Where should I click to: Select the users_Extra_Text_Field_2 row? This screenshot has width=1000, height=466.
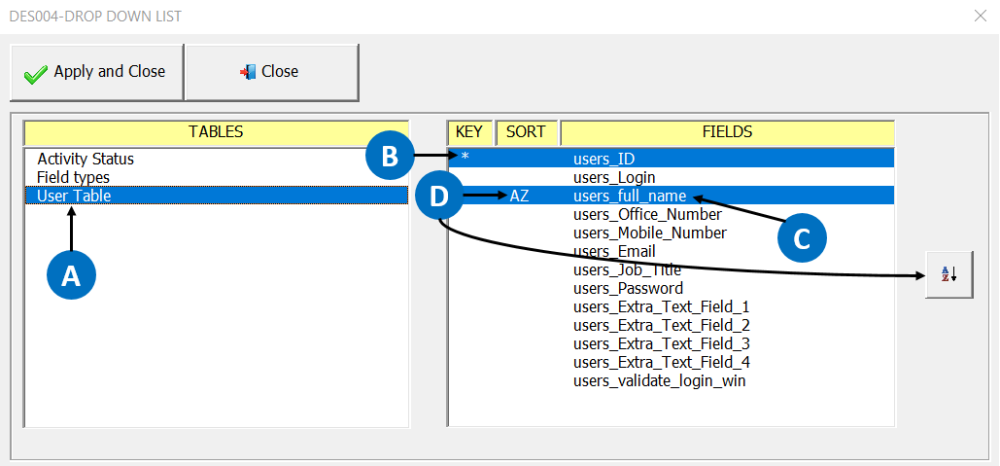(671, 325)
